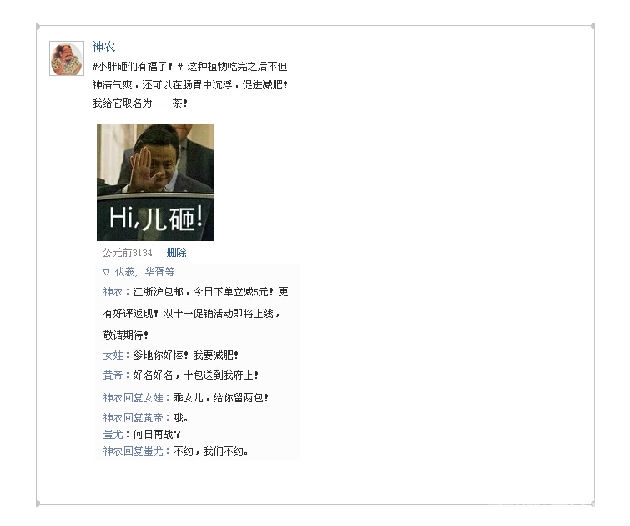Open 黄帝's profile from 好名好名 comment

pos(112,375)
